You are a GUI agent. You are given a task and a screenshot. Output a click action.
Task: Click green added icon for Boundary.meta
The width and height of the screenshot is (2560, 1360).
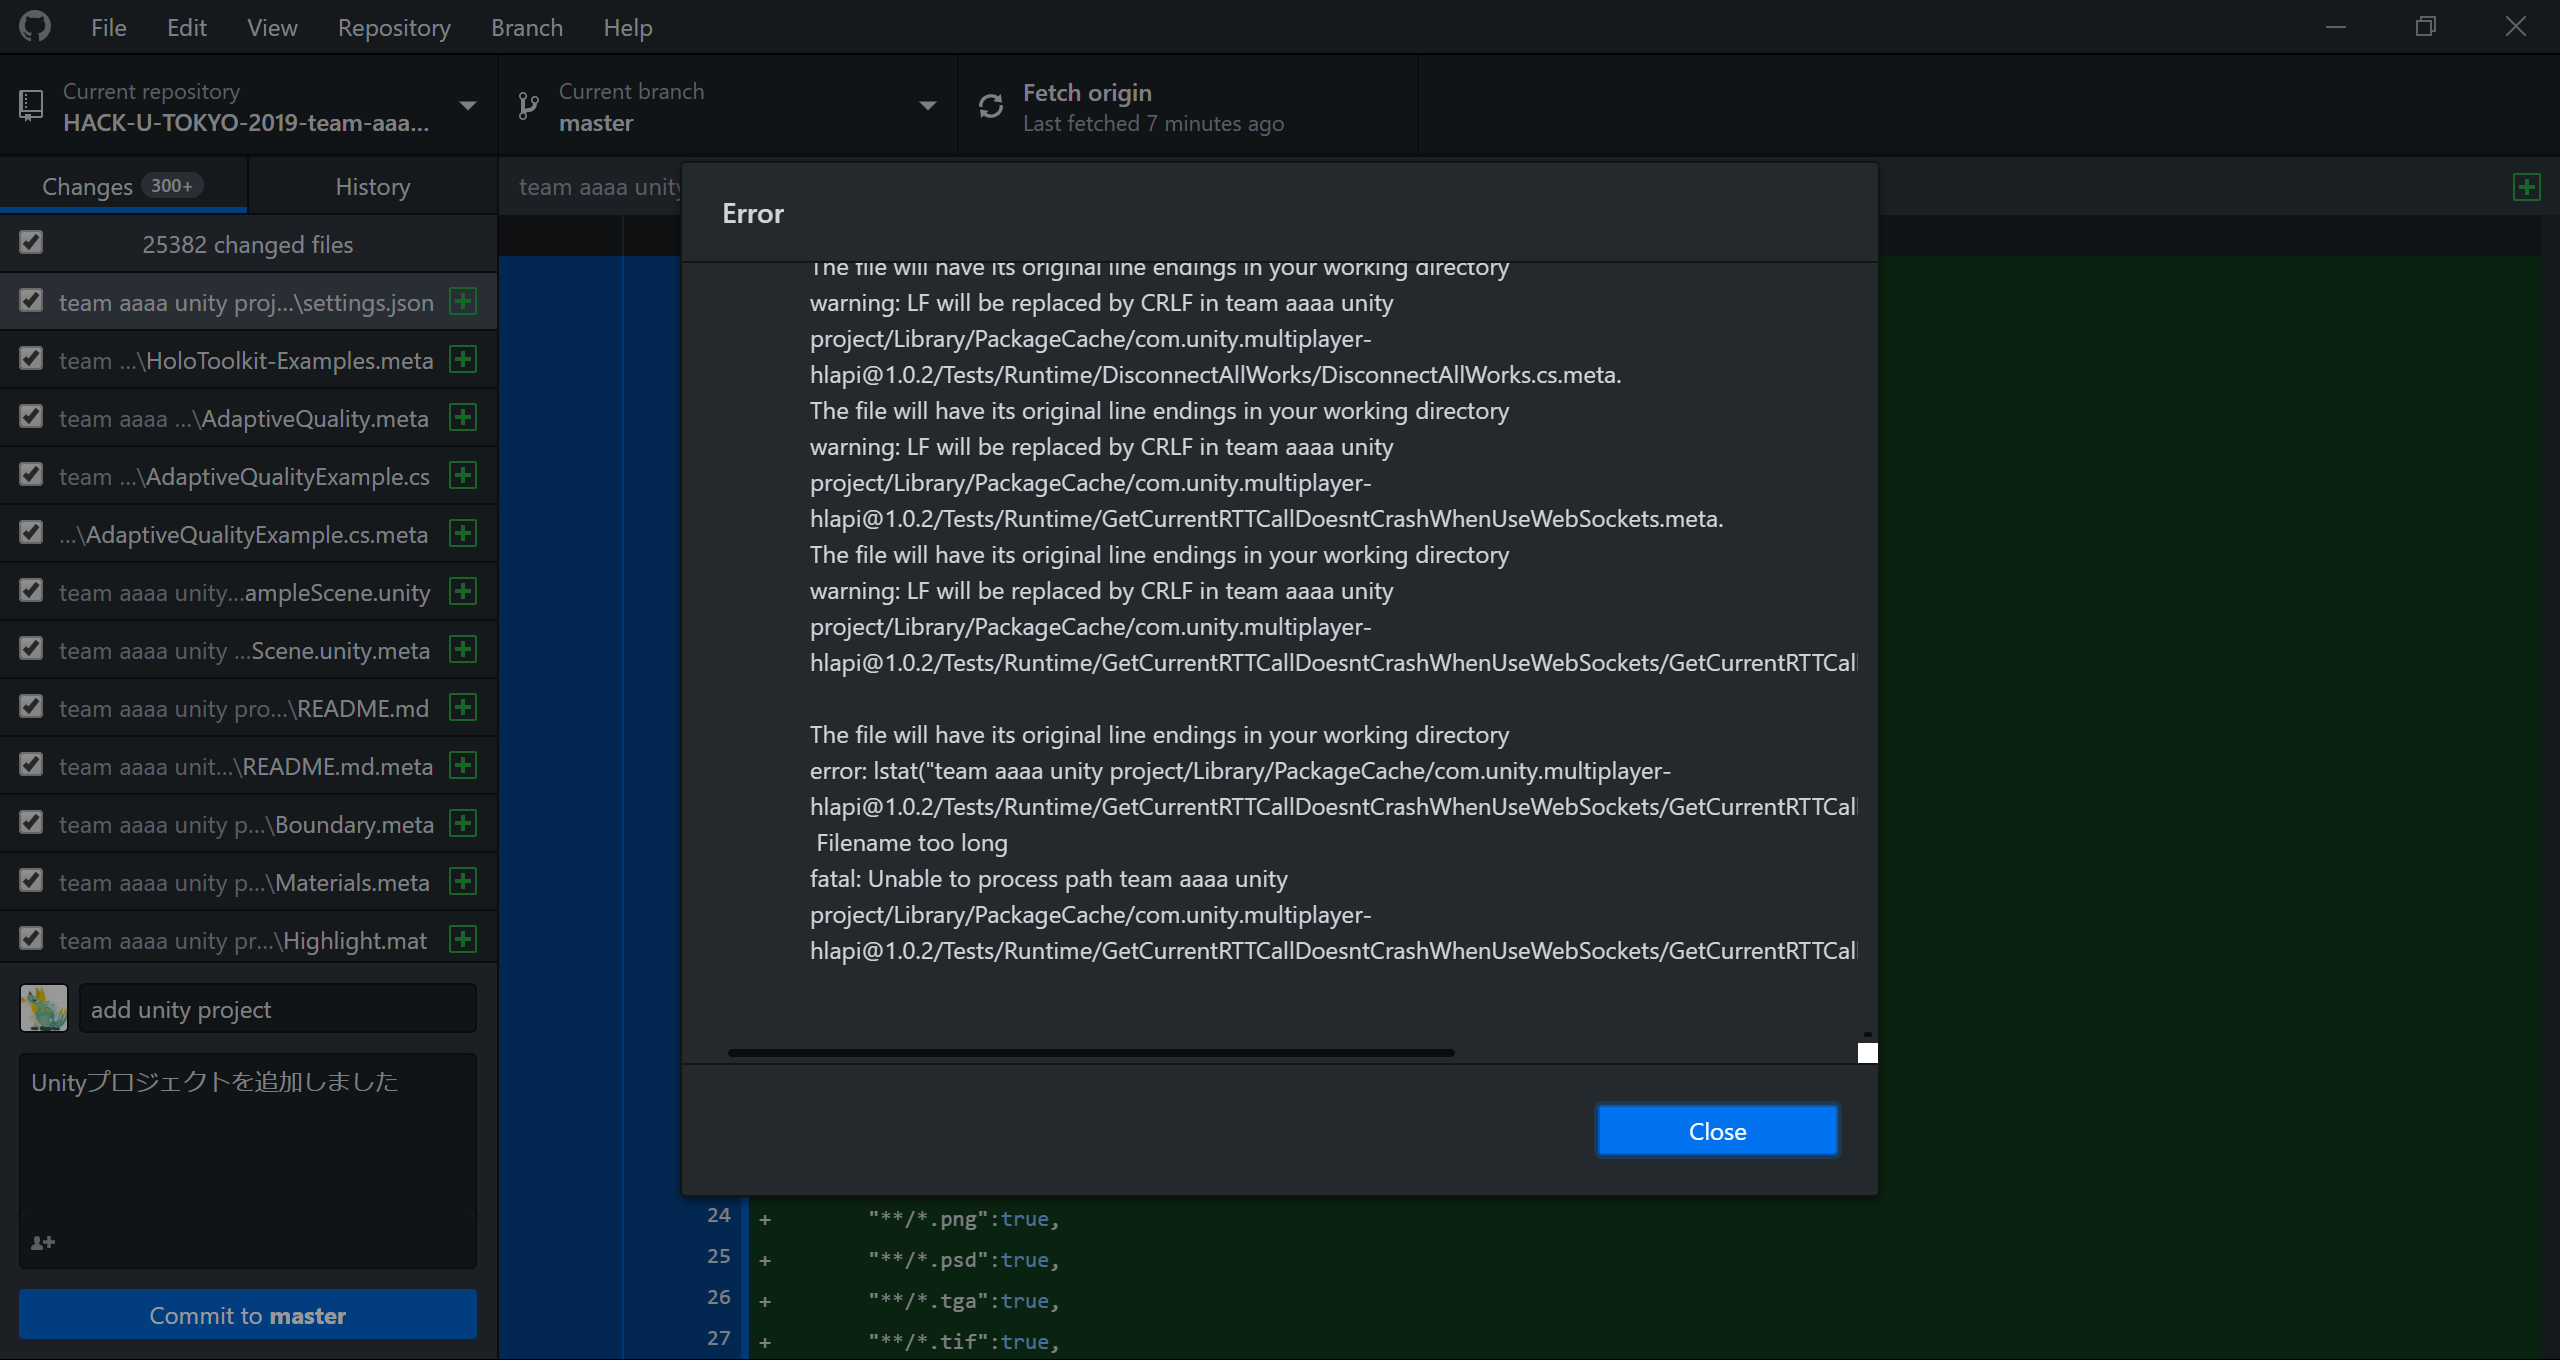463,823
